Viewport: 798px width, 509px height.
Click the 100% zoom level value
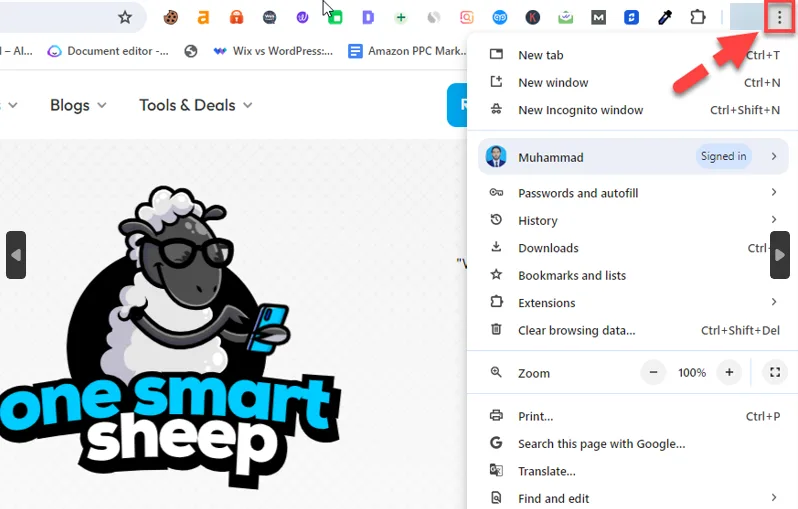[x=692, y=373]
